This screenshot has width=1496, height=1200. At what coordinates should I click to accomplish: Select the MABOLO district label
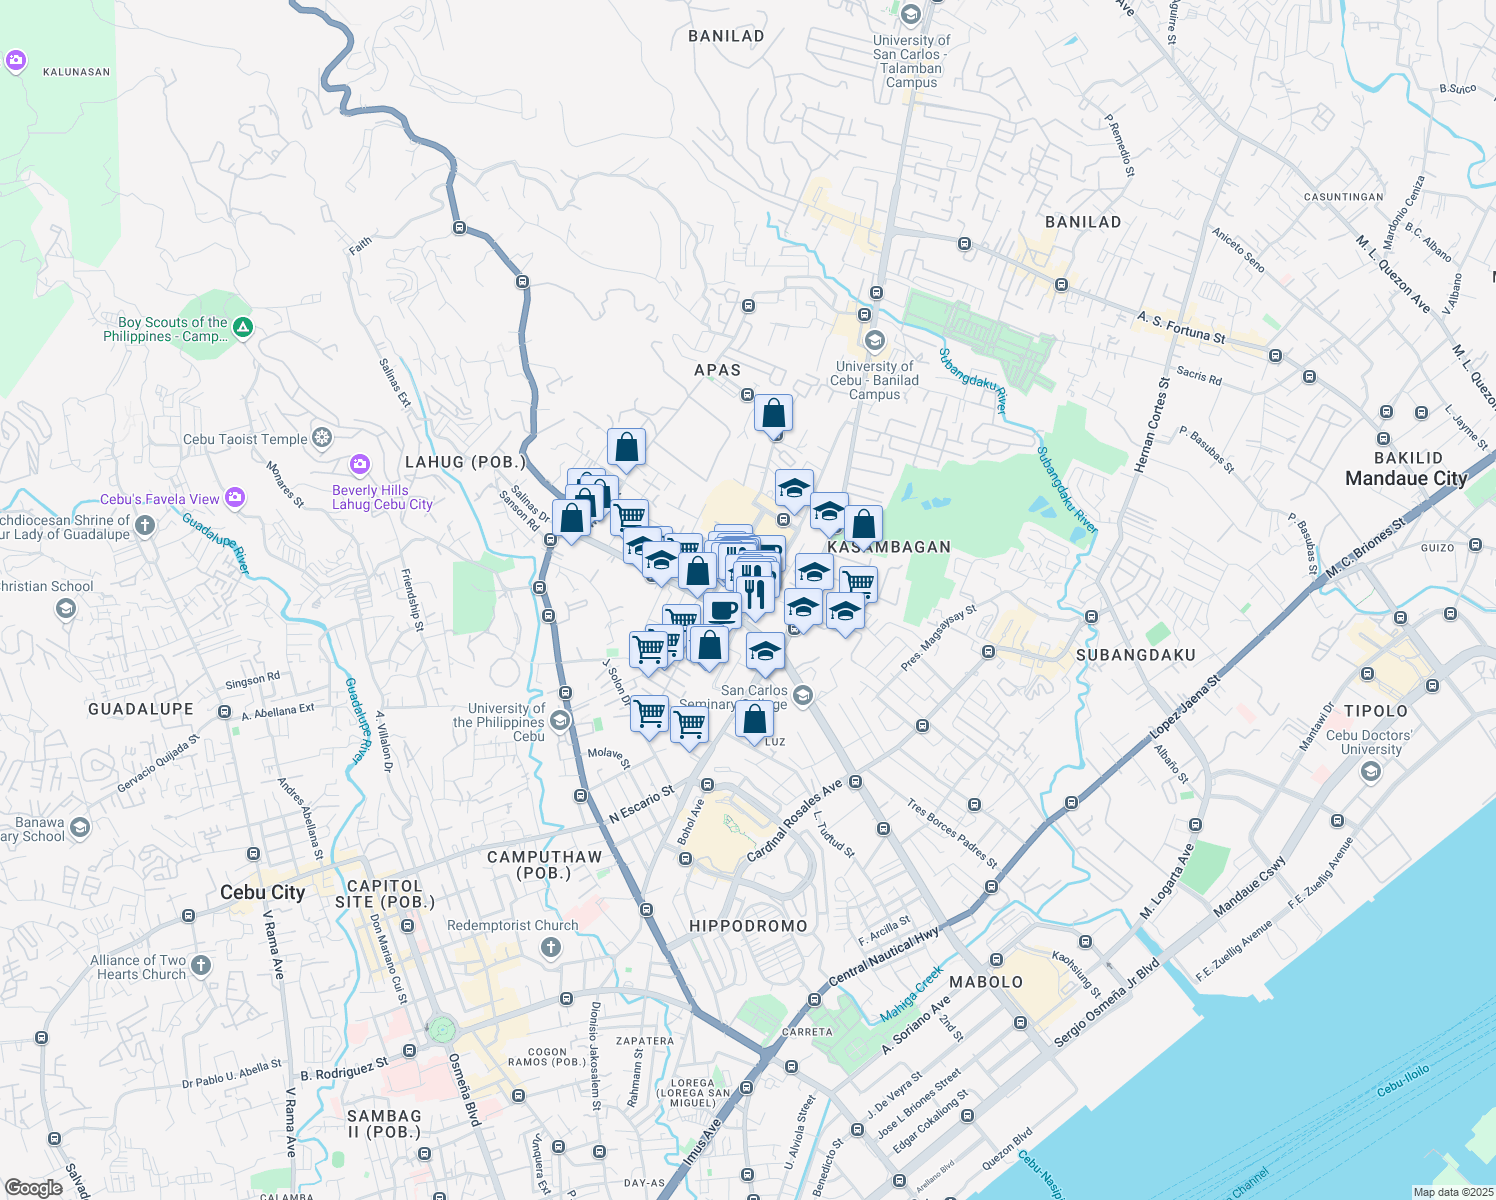(986, 982)
